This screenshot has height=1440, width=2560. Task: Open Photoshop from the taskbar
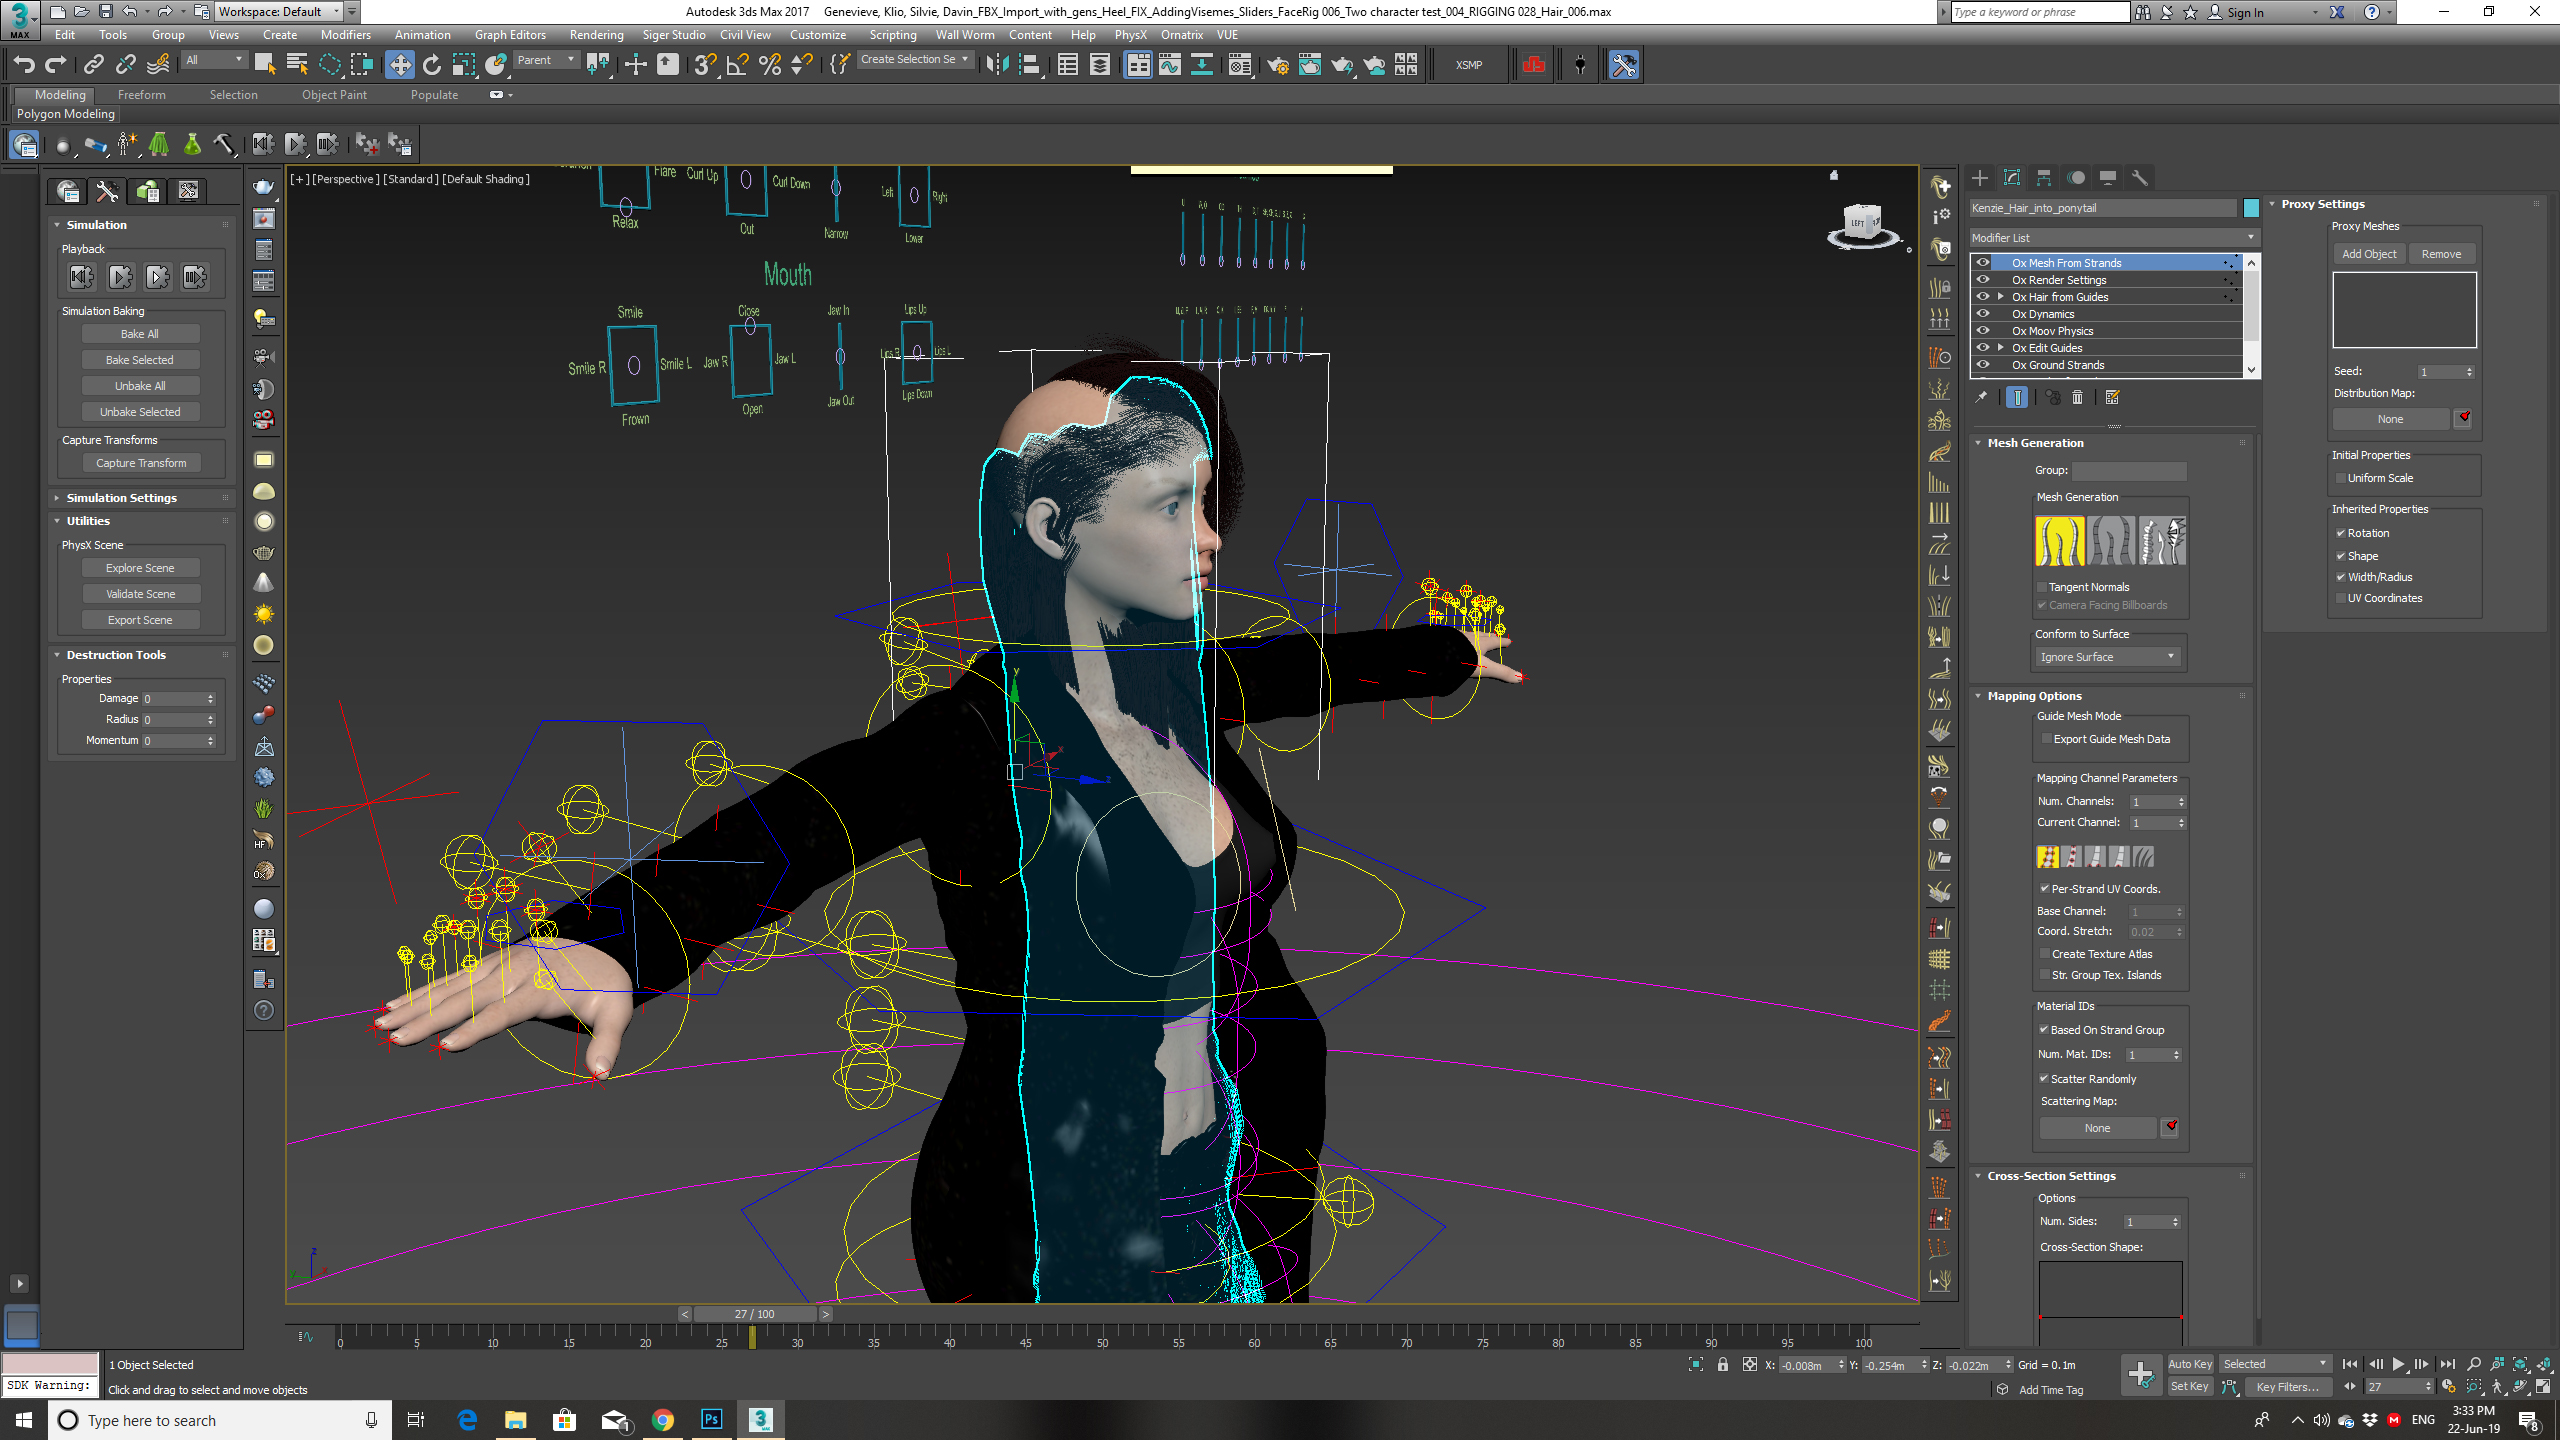(711, 1420)
